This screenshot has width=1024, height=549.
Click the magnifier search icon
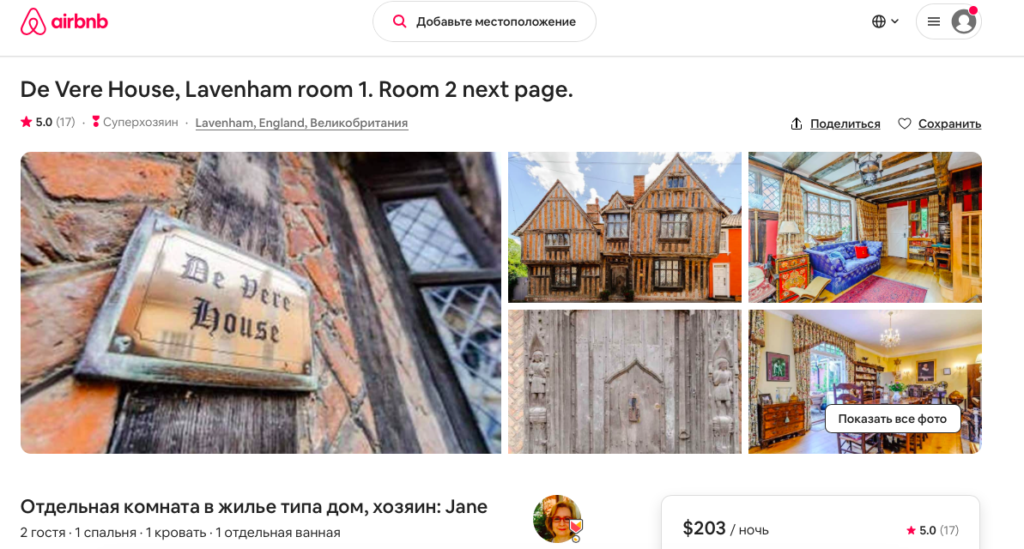click(399, 22)
